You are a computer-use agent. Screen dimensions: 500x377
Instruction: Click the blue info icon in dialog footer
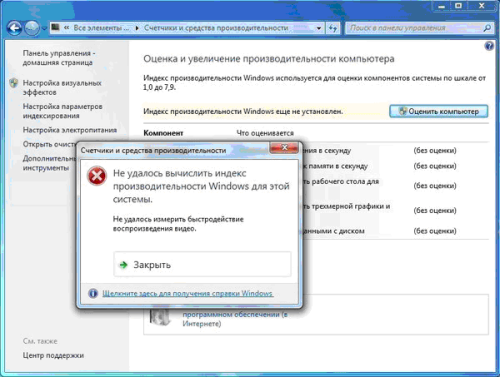(93, 293)
